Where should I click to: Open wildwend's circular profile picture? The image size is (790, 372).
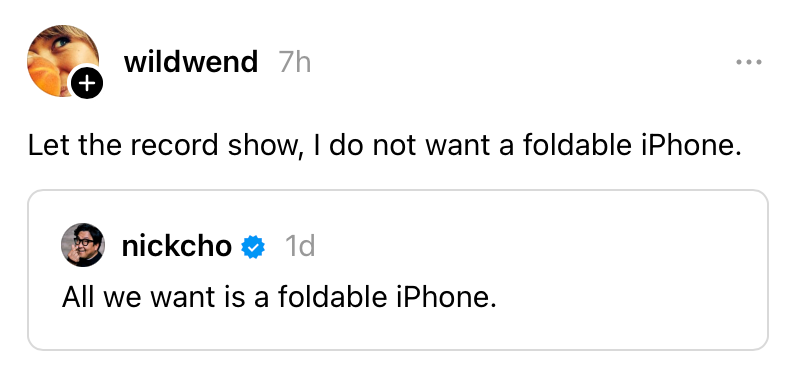(x=63, y=60)
